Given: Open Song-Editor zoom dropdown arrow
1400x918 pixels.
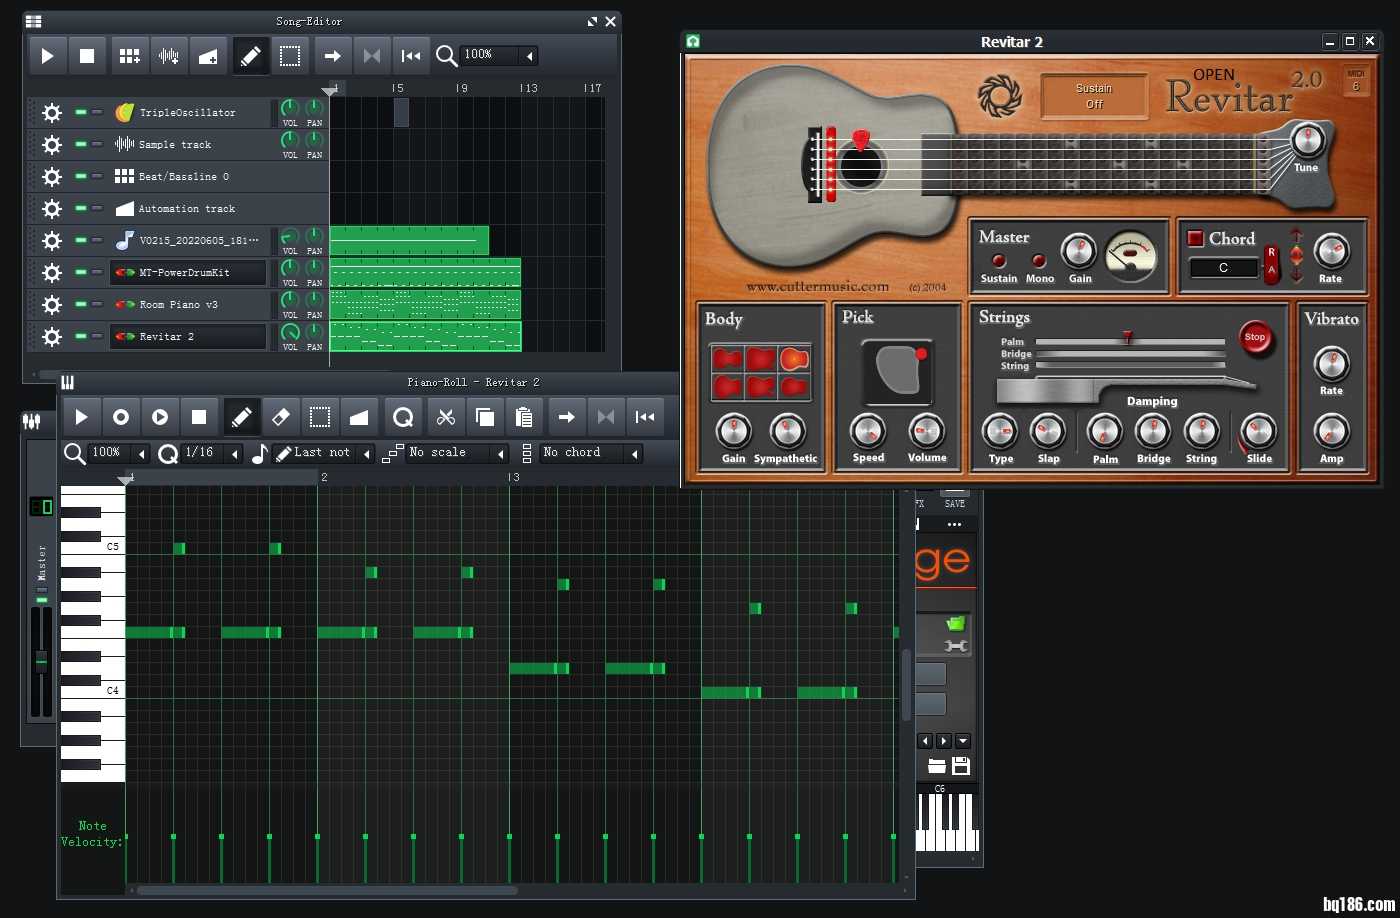Looking at the screenshot, I should [x=530, y=56].
